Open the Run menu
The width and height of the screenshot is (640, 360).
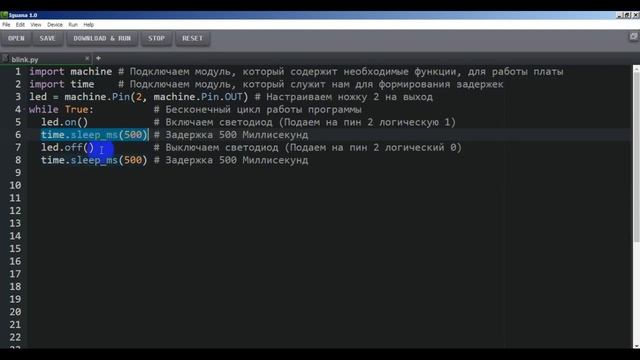tap(73, 24)
